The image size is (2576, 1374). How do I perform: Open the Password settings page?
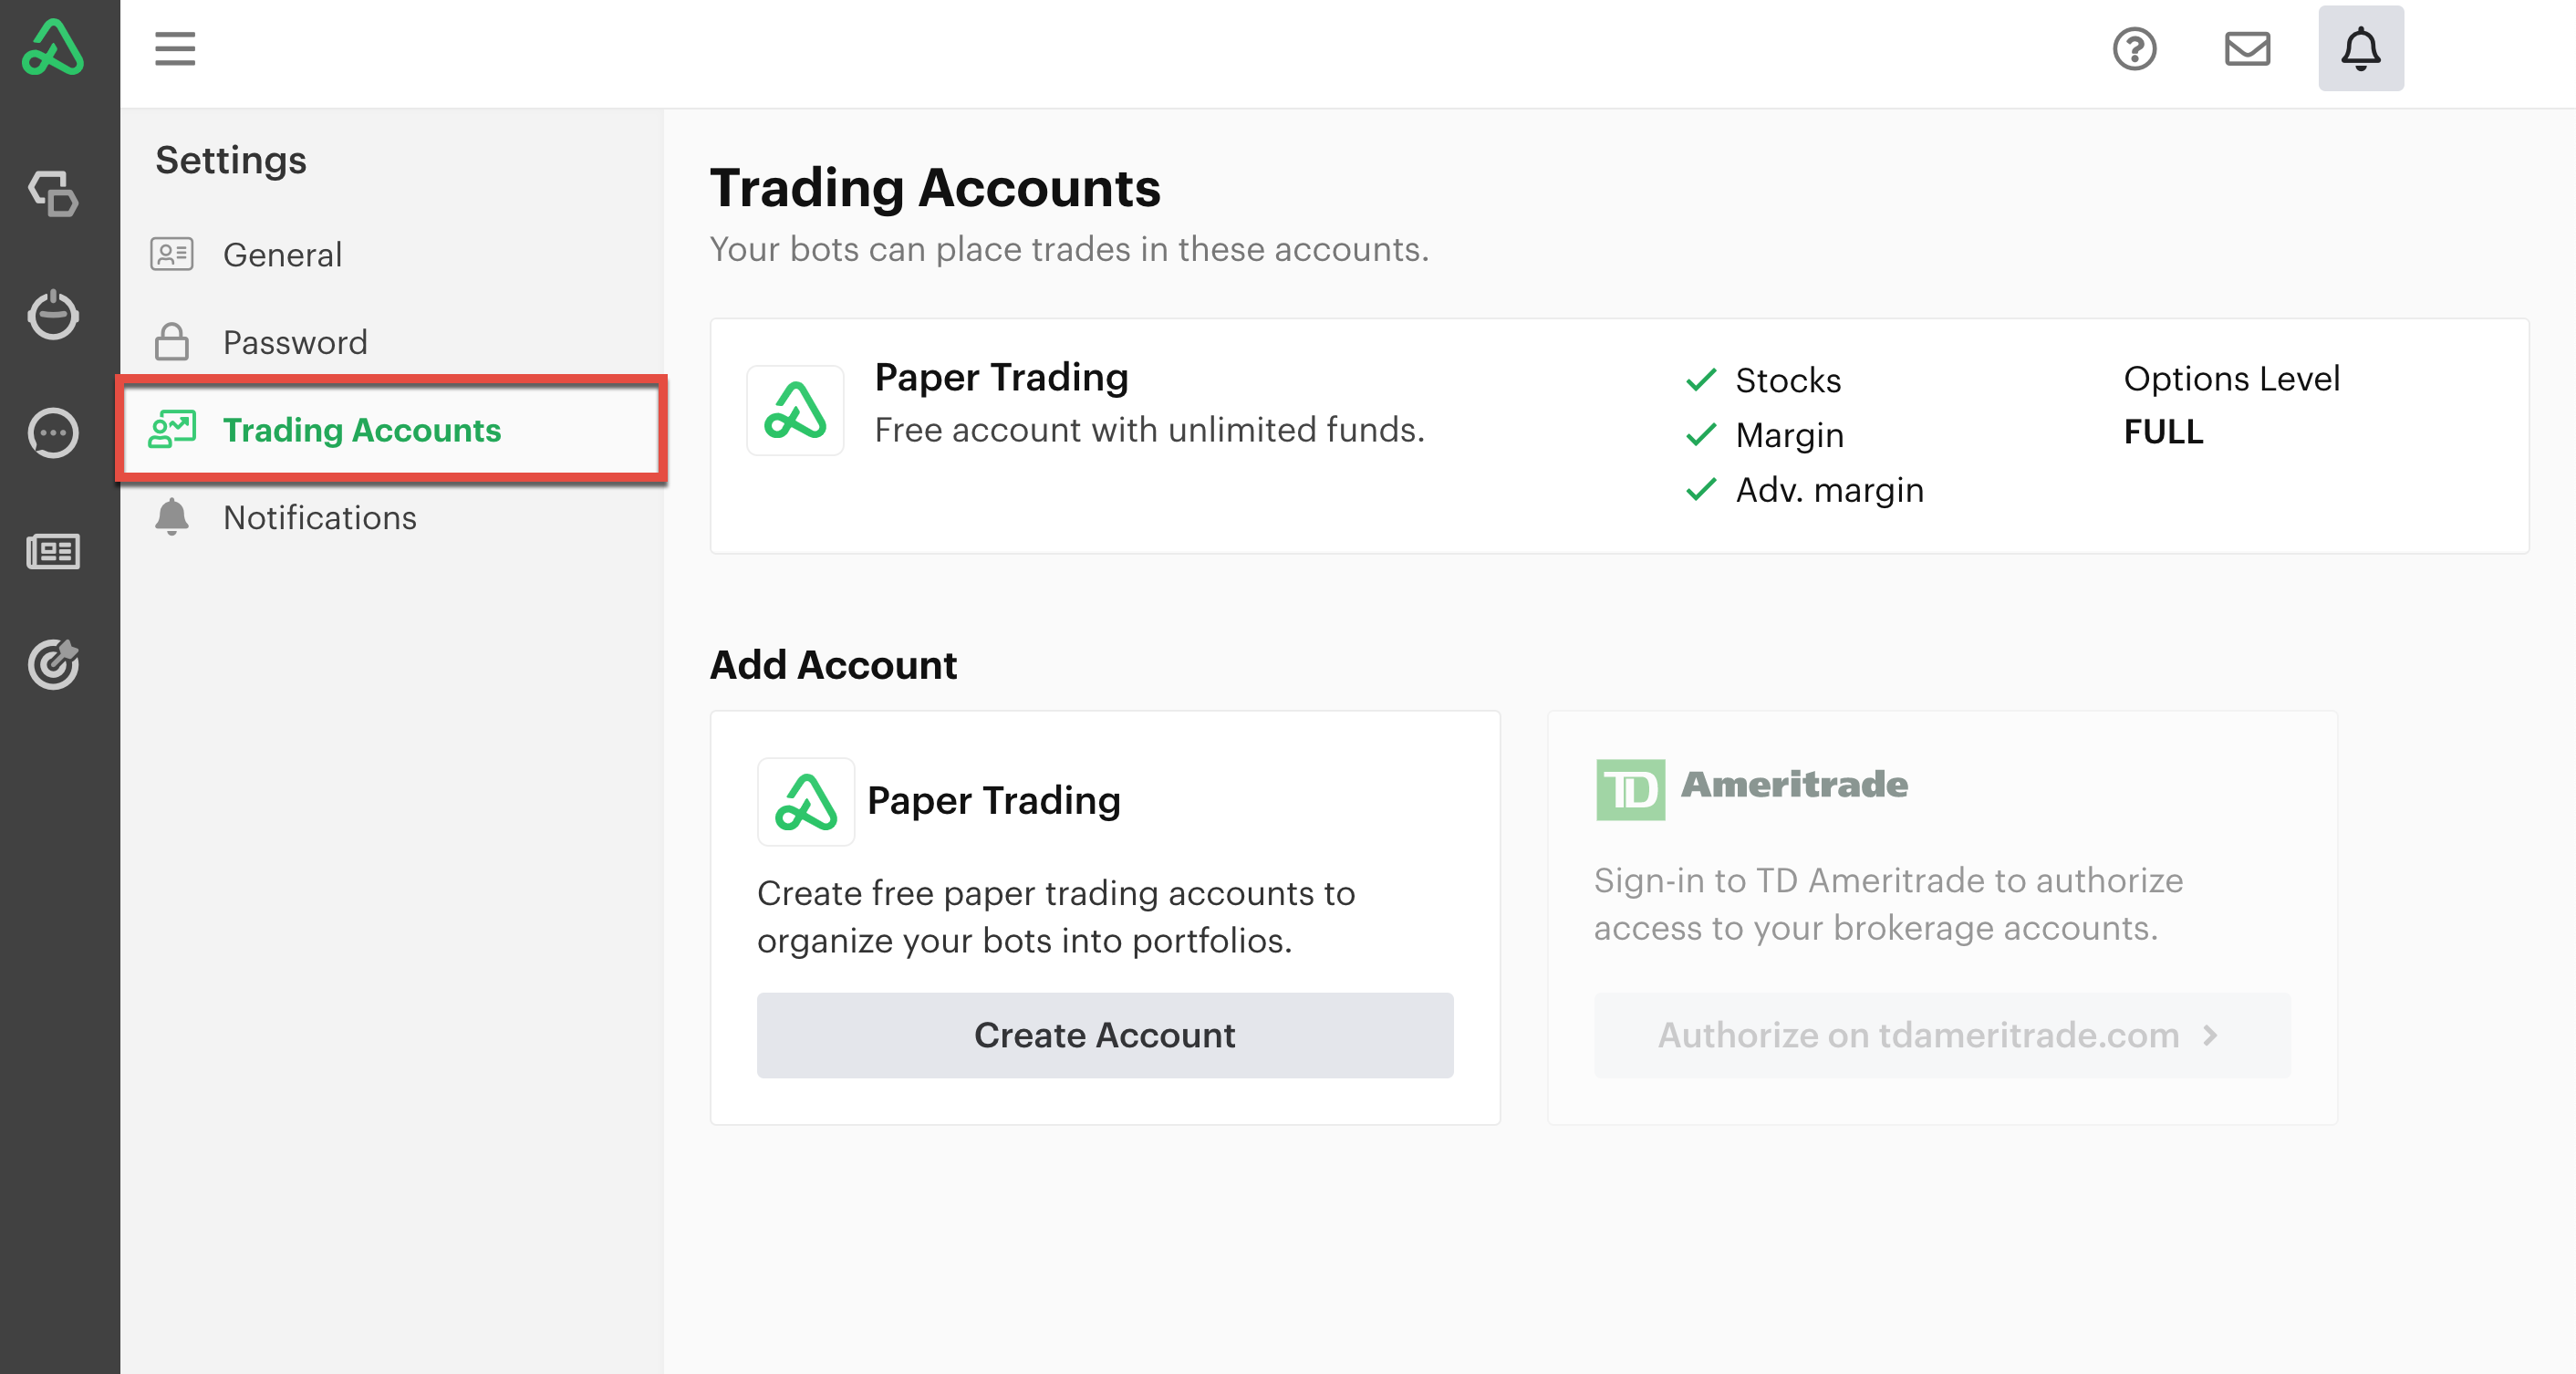(x=295, y=342)
